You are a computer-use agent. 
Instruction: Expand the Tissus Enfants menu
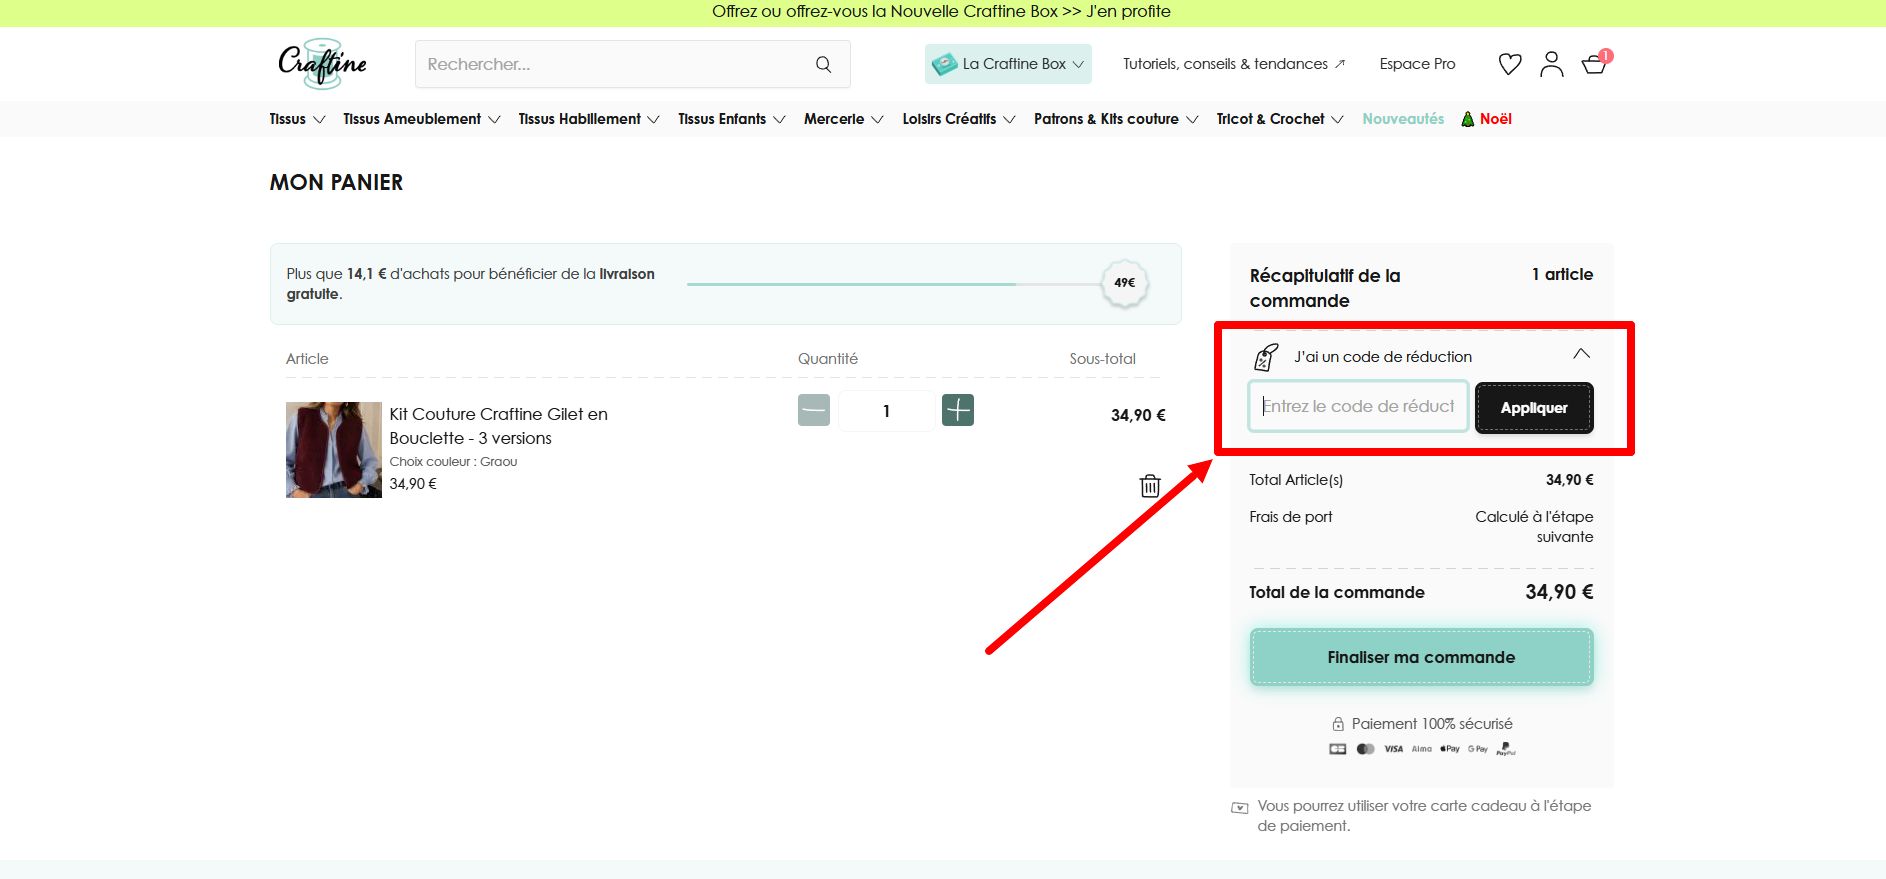tap(732, 119)
